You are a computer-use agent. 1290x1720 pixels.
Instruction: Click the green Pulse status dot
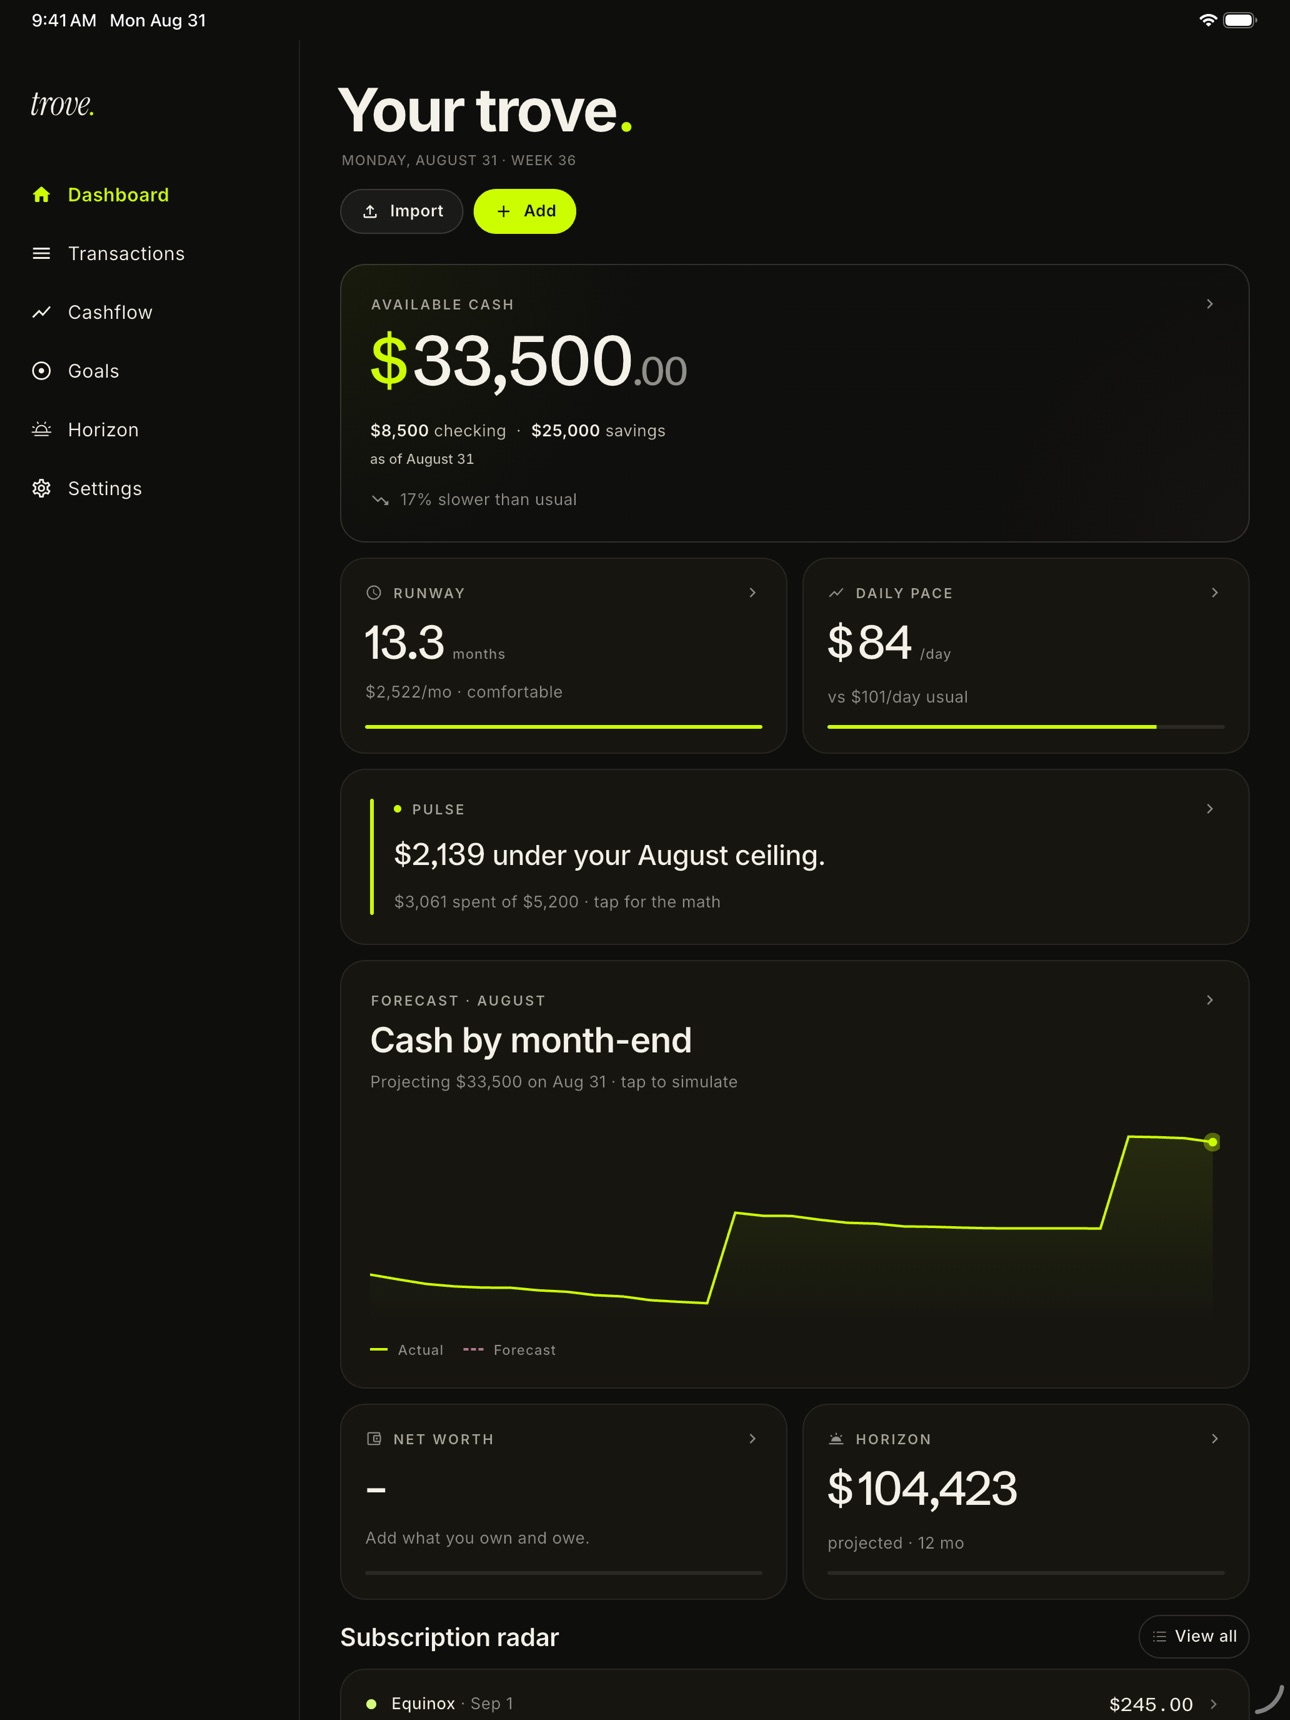(x=398, y=809)
